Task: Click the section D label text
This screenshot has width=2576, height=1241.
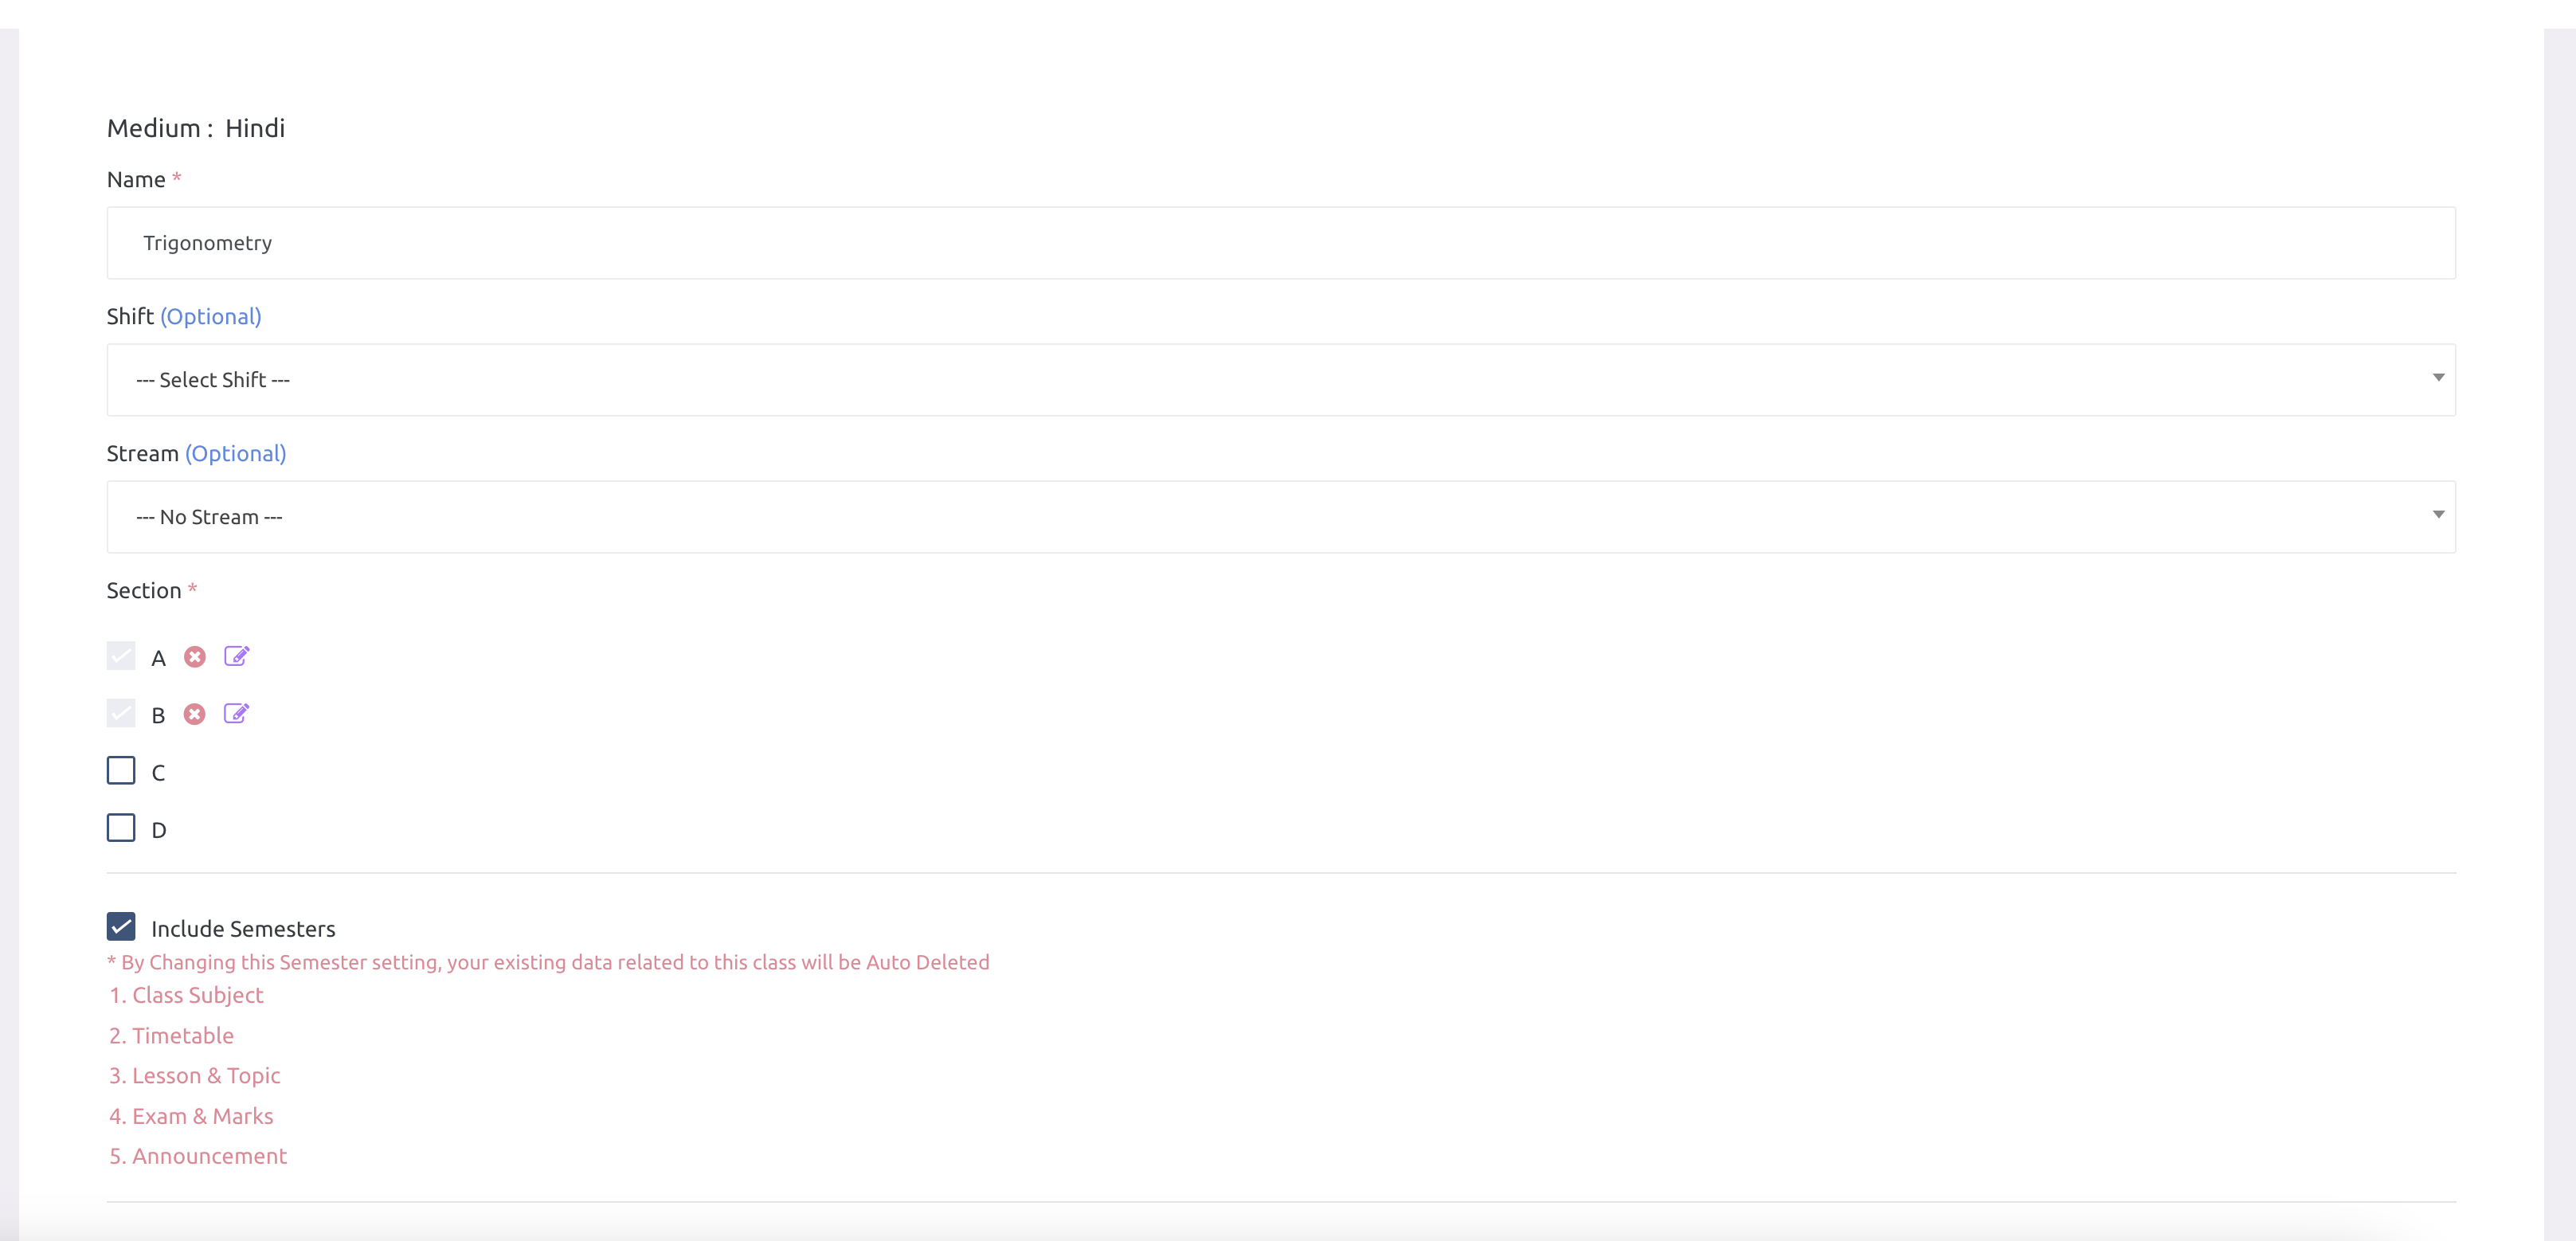Action: pos(158,830)
